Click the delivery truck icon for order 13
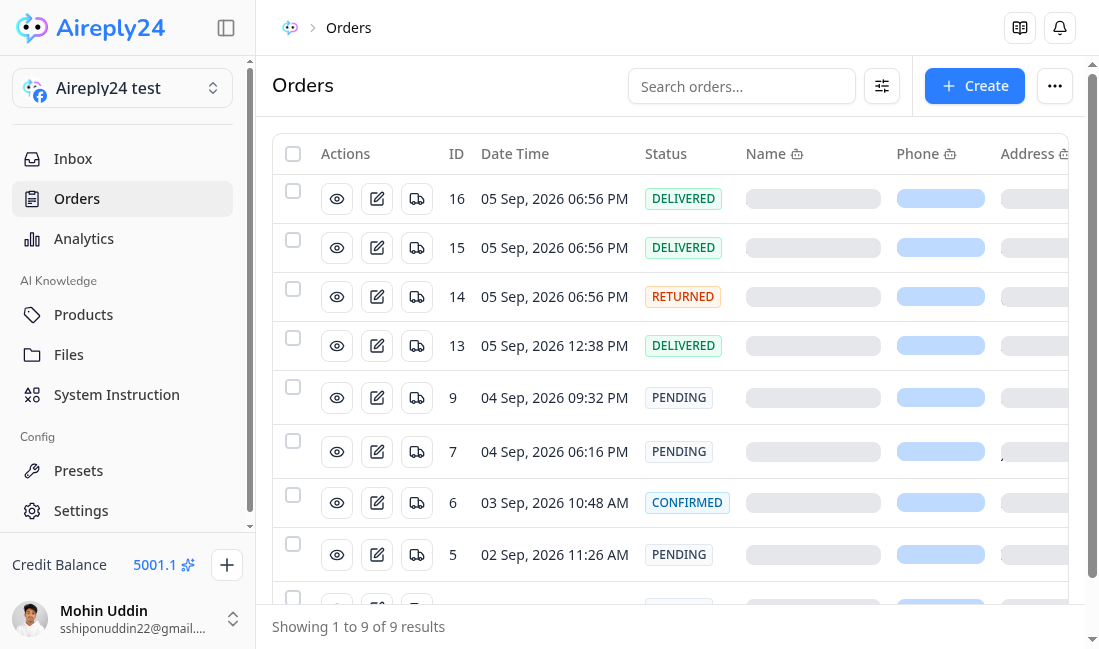The image size is (1099, 649). pyautogui.click(x=417, y=346)
